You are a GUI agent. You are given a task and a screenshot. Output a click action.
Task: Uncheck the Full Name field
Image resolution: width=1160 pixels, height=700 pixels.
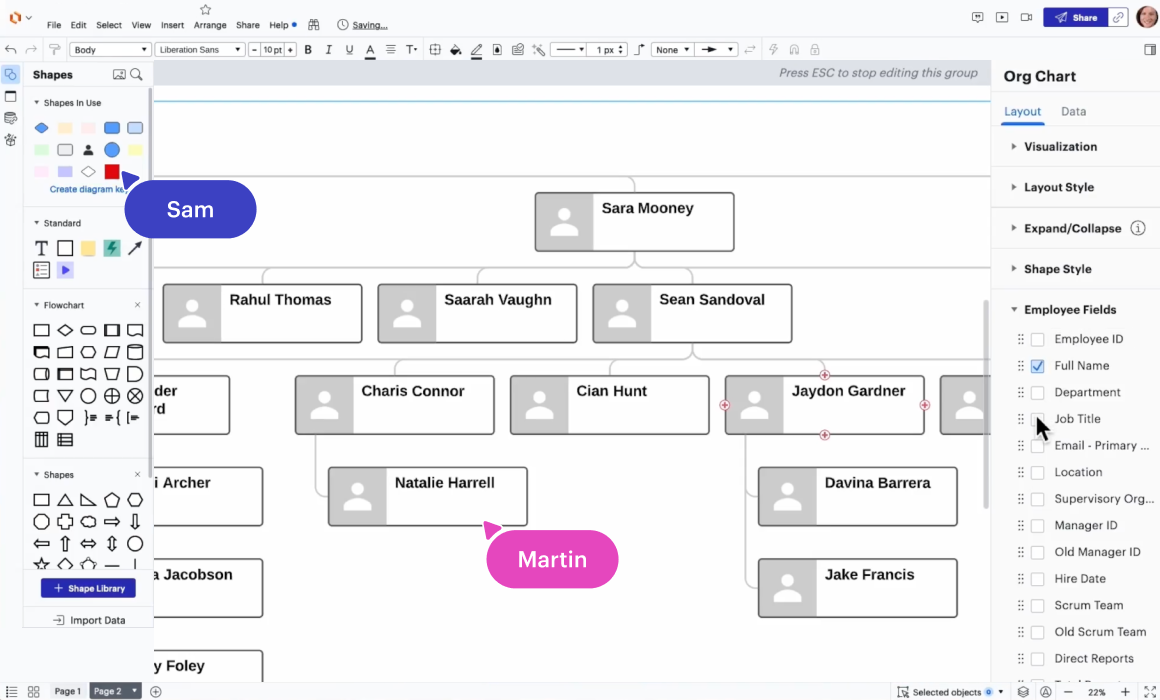(x=1038, y=366)
